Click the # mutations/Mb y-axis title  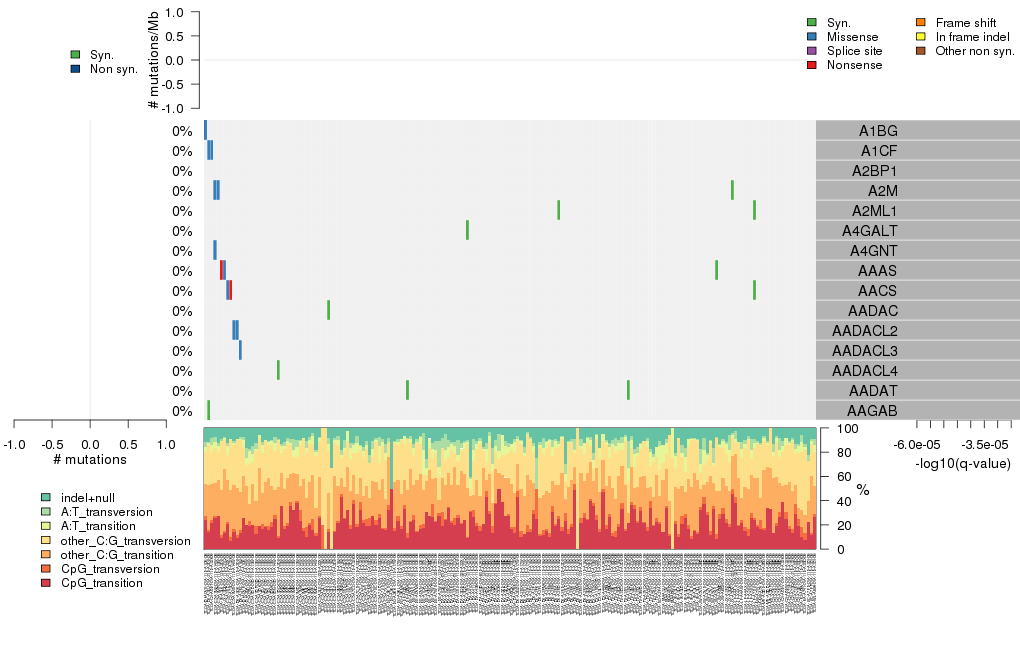point(153,60)
